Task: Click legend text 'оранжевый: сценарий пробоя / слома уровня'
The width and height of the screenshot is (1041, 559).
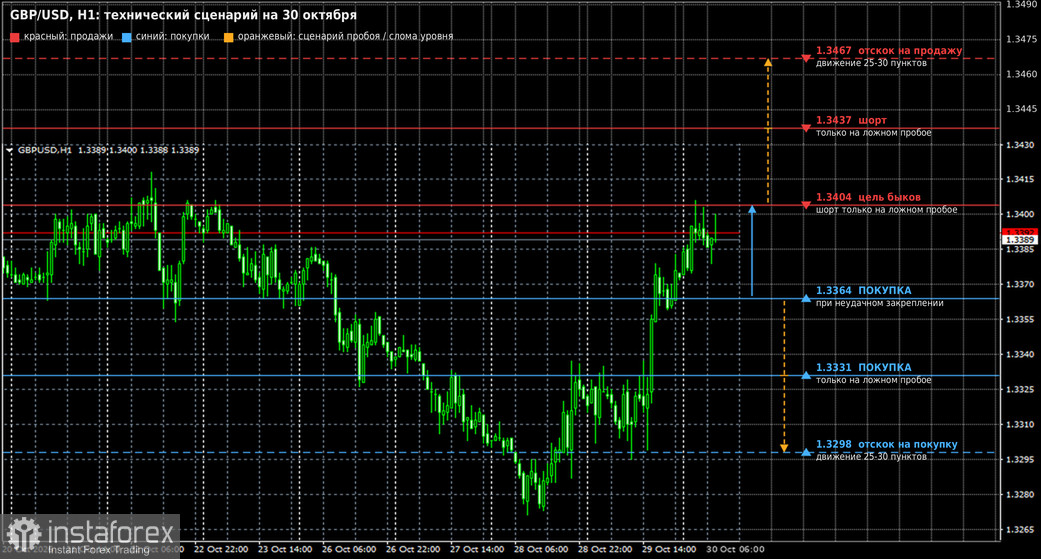Action: point(345,37)
